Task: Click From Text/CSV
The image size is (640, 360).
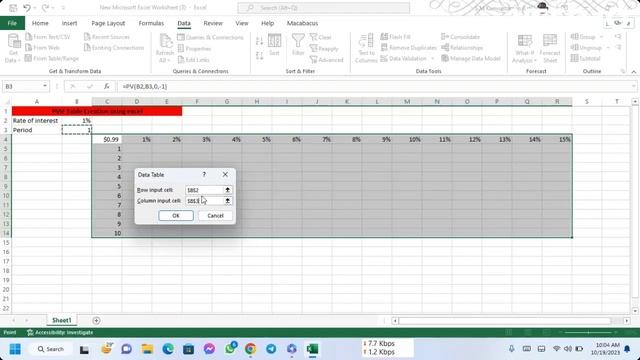Action: [48, 37]
